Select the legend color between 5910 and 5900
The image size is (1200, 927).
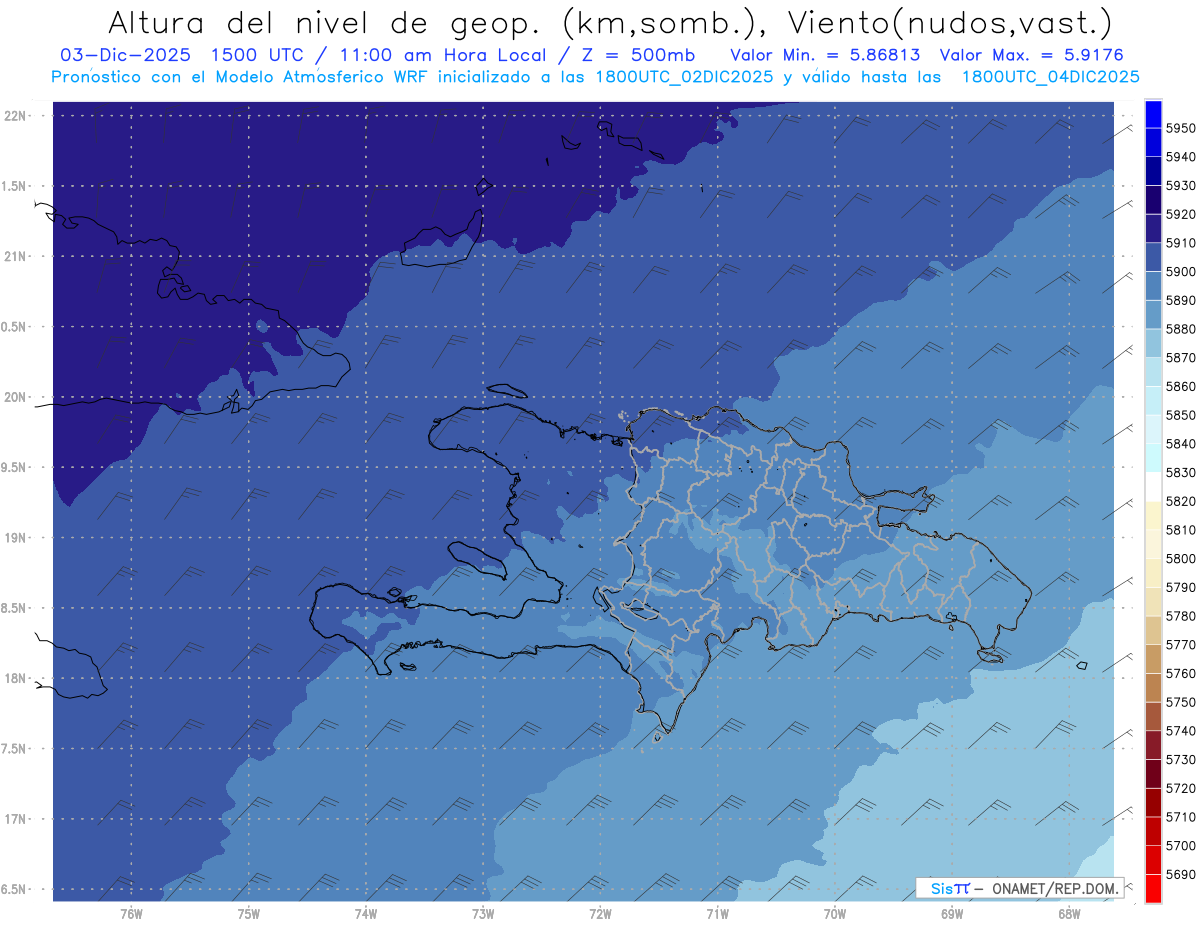click(x=1153, y=257)
